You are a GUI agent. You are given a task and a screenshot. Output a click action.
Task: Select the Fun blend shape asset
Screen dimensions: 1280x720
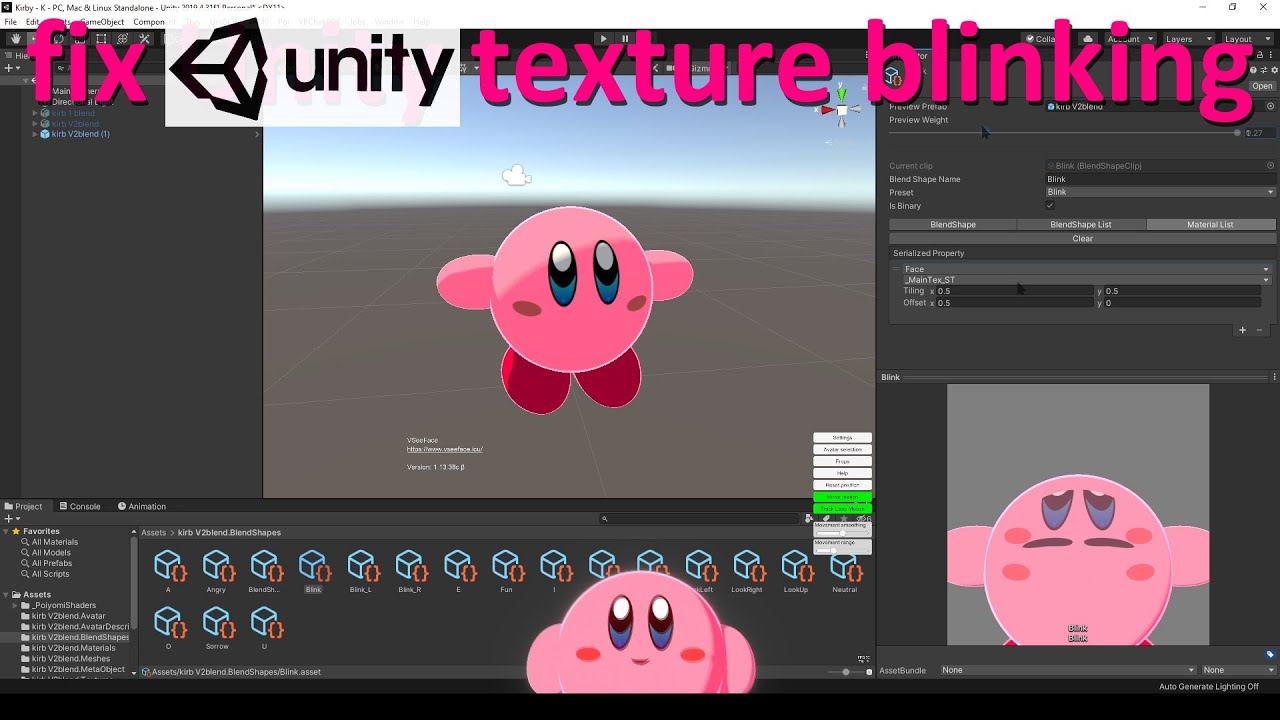click(x=506, y=571)
